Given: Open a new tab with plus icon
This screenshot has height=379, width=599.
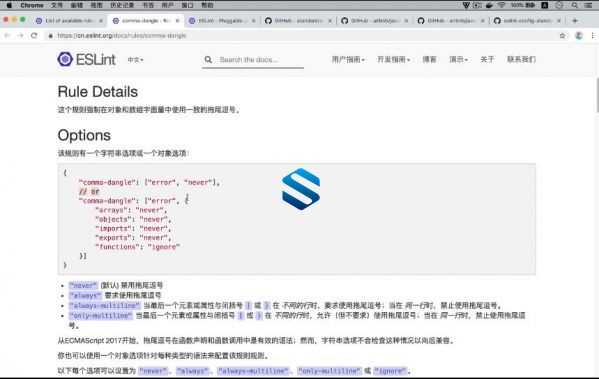Looking at the screenshot, I should click(575, 21).
